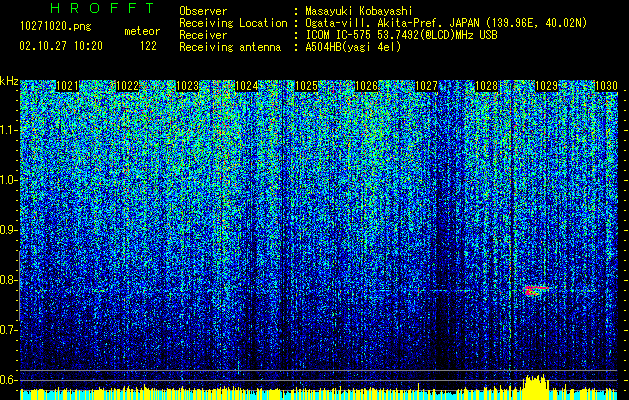
Task: Click the 1021 time marker
Action: coord(67,86)
